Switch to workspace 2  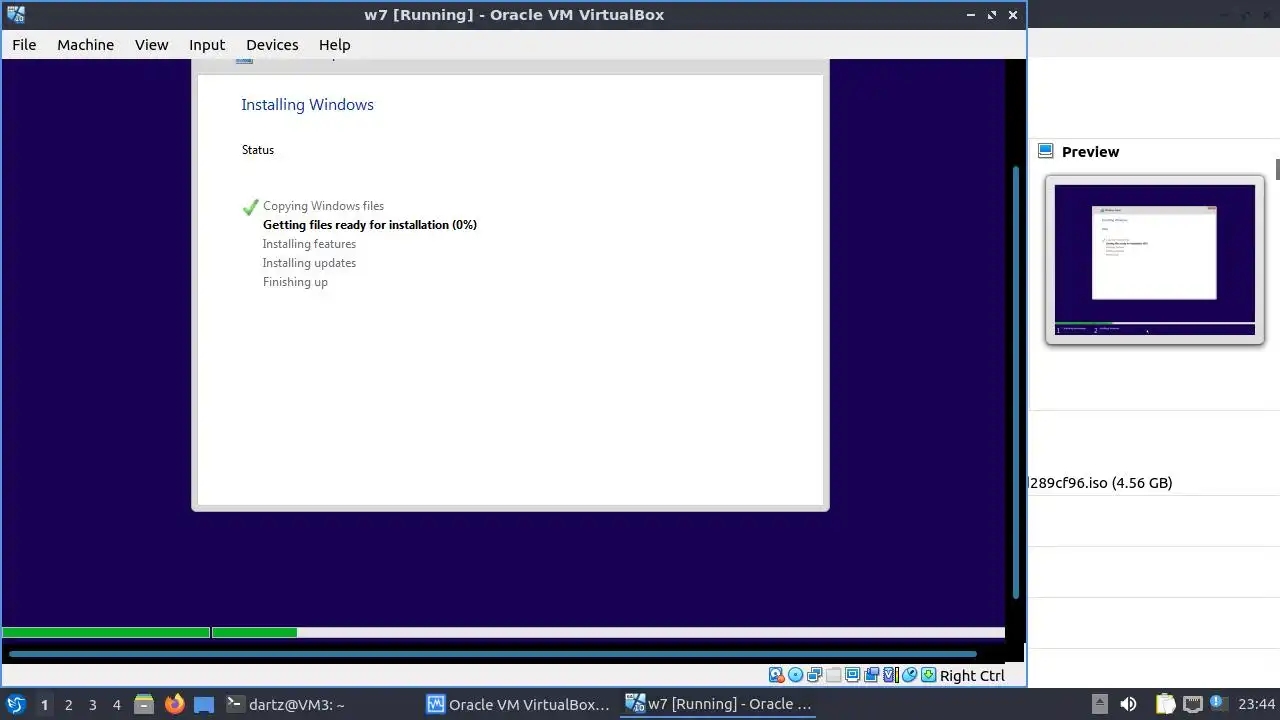coord(68,705)
